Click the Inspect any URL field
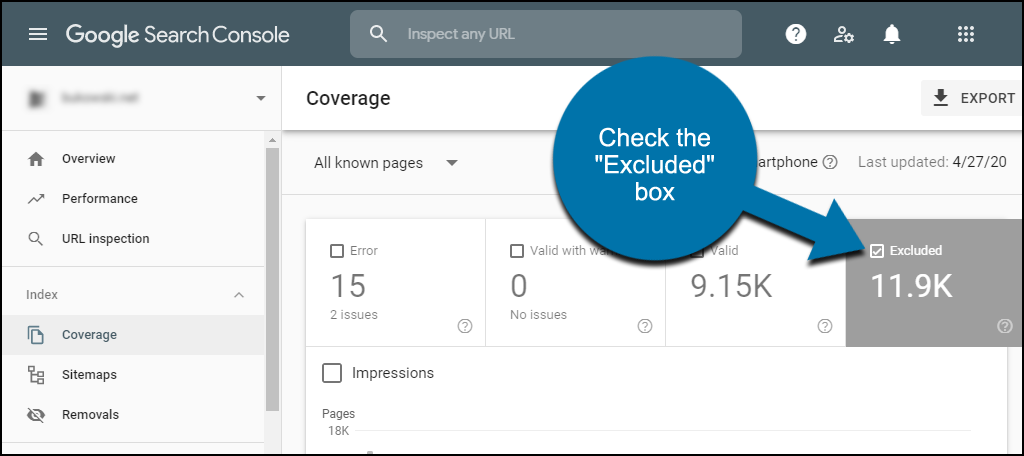 pos(546,34)
